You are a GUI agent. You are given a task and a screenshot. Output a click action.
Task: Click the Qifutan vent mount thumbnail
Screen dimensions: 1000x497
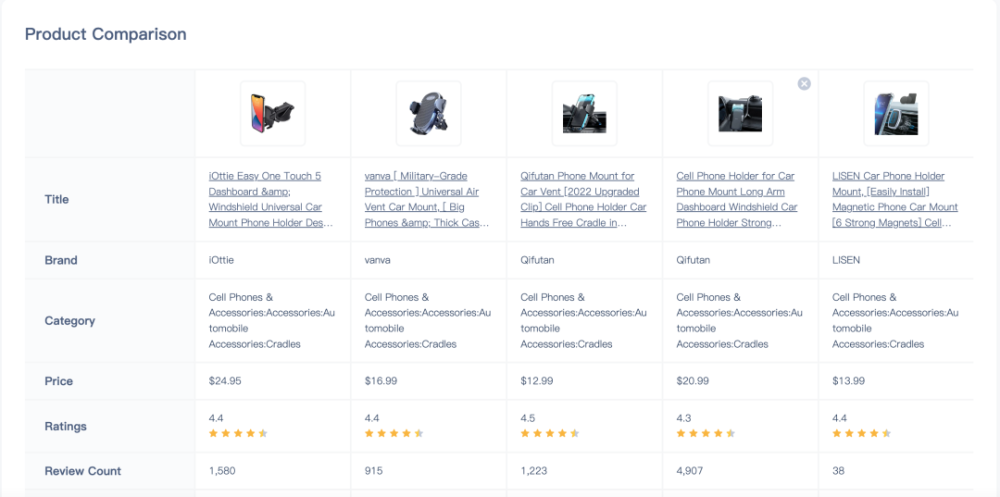(x=584, y=114)
